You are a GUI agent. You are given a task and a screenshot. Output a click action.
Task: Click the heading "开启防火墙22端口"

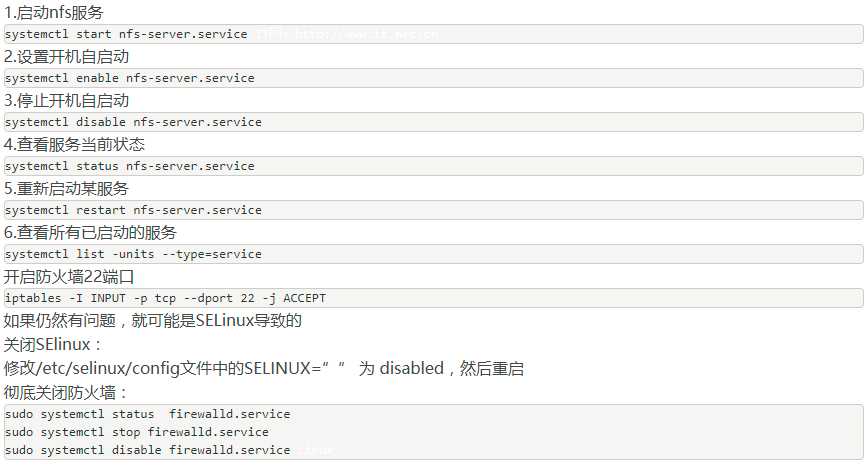point(68,277)
